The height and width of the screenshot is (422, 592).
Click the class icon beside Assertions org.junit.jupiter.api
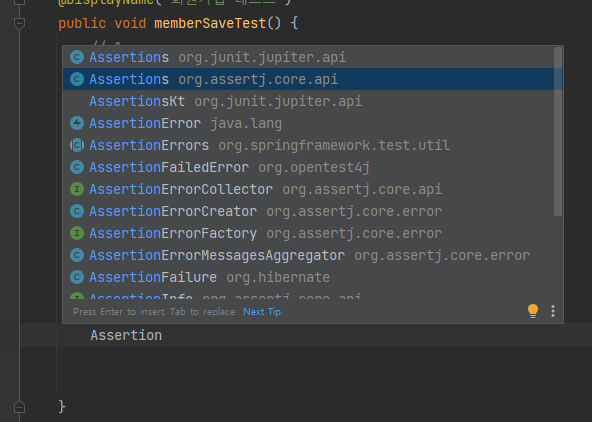(x=77, y=57)
